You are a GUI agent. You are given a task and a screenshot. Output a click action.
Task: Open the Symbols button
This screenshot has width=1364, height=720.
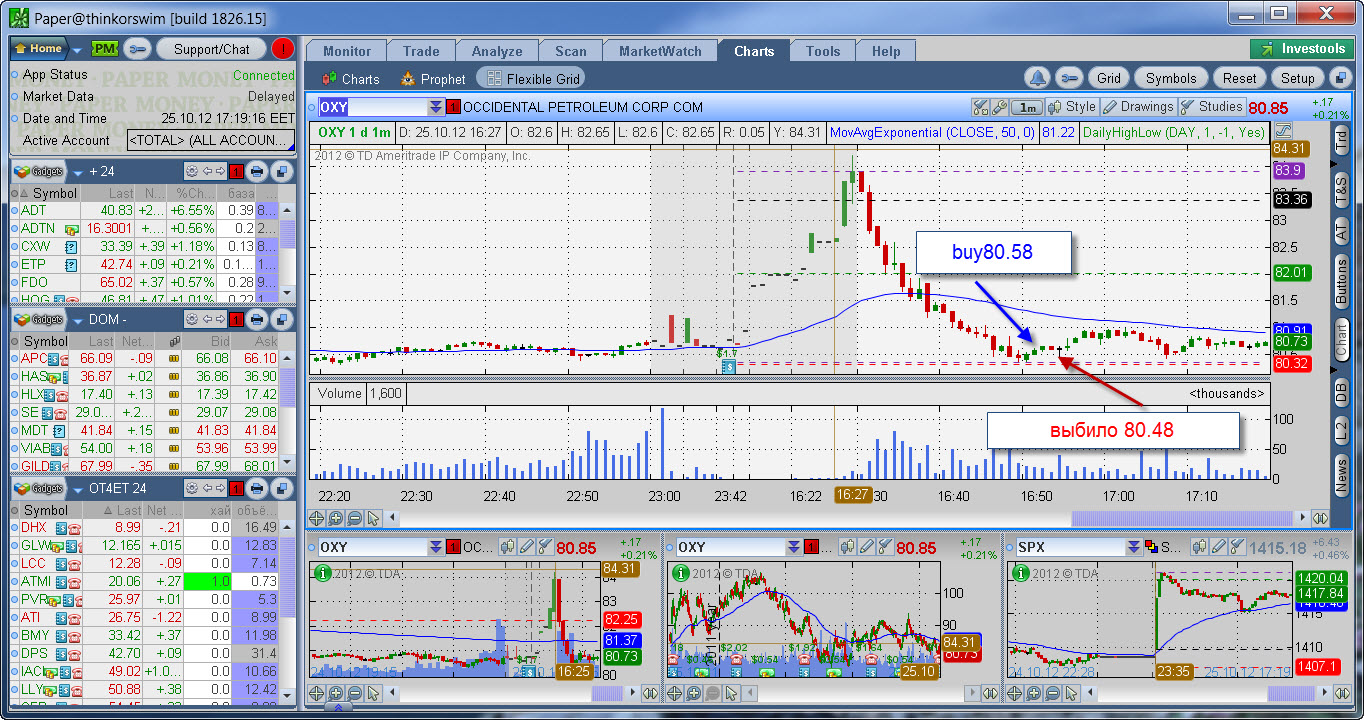coord(1171,78)
